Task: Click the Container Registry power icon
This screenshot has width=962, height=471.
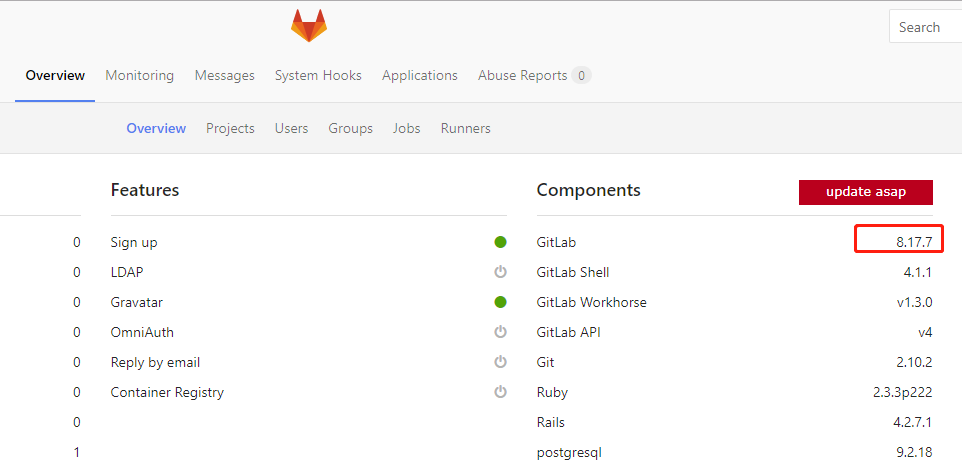Action: coord(501,392)
